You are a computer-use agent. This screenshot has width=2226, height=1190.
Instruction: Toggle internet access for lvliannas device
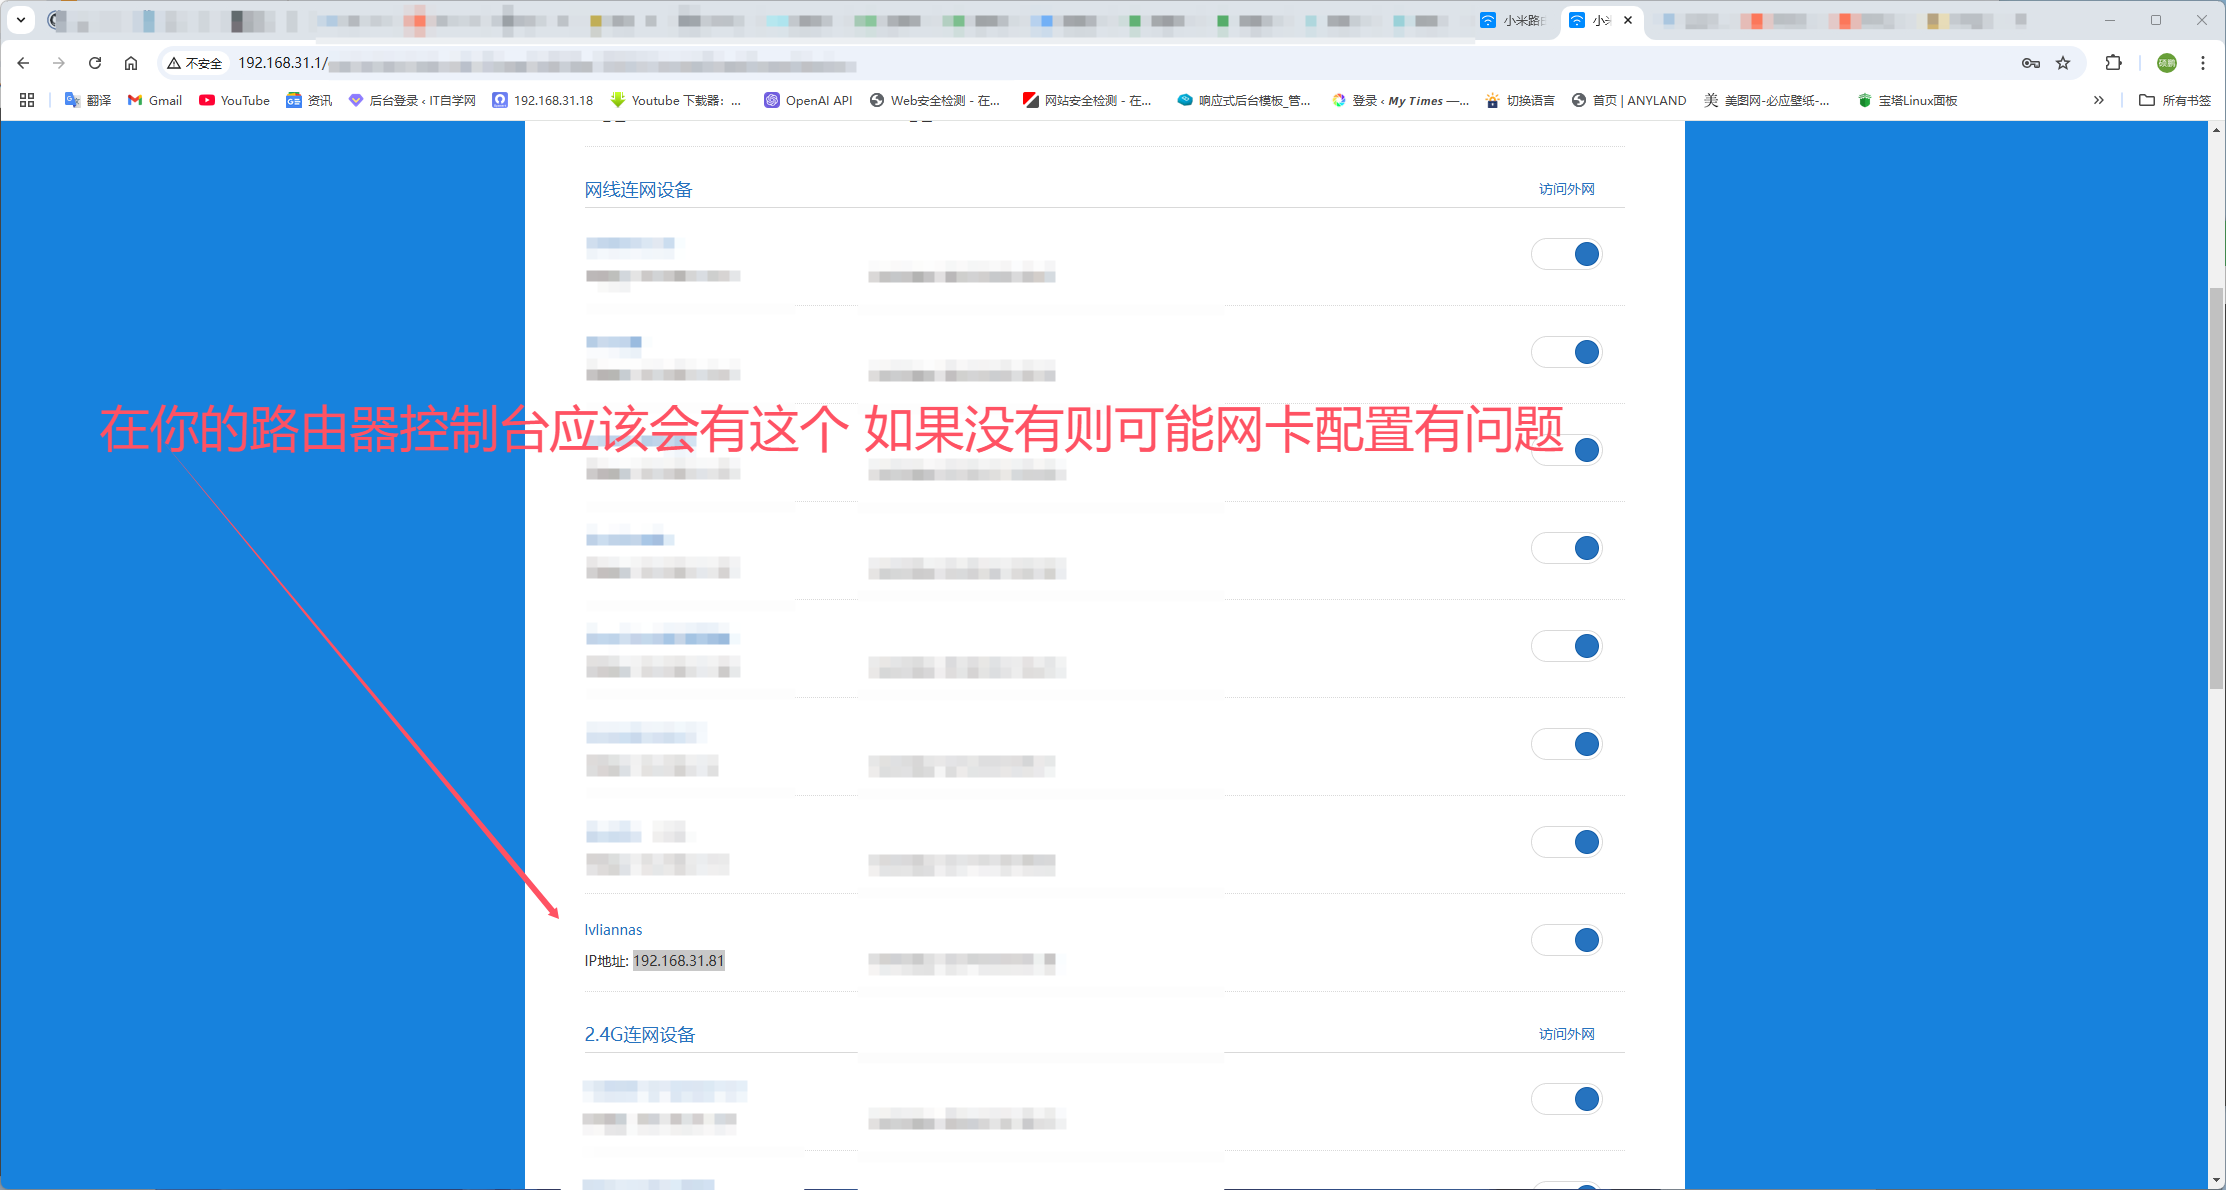(1567, 940)
